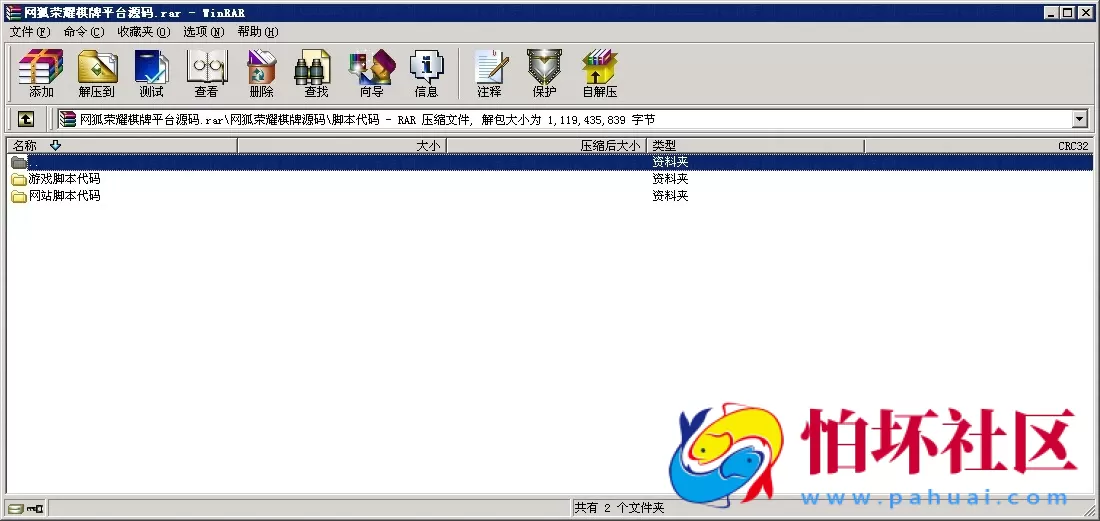
Task: Open the 收藏夹 (Favorites) menu
Action: coord(143,32)
